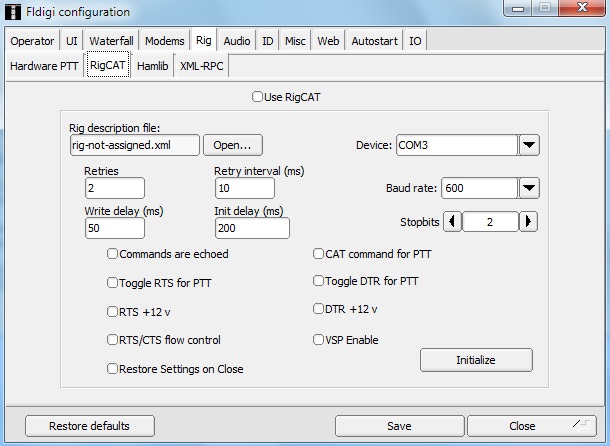Decrease Stopbits with left arrow
Image resolution: width=610 pixels, height=446 pixels.
[451, 222]
